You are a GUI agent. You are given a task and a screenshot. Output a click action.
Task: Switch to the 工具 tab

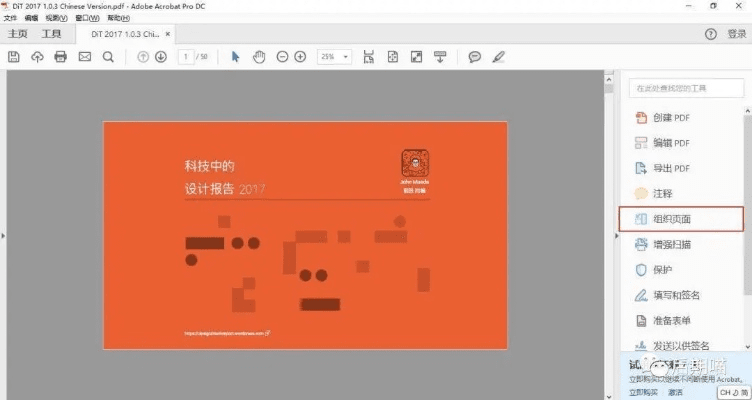click(x=51, y=34)
